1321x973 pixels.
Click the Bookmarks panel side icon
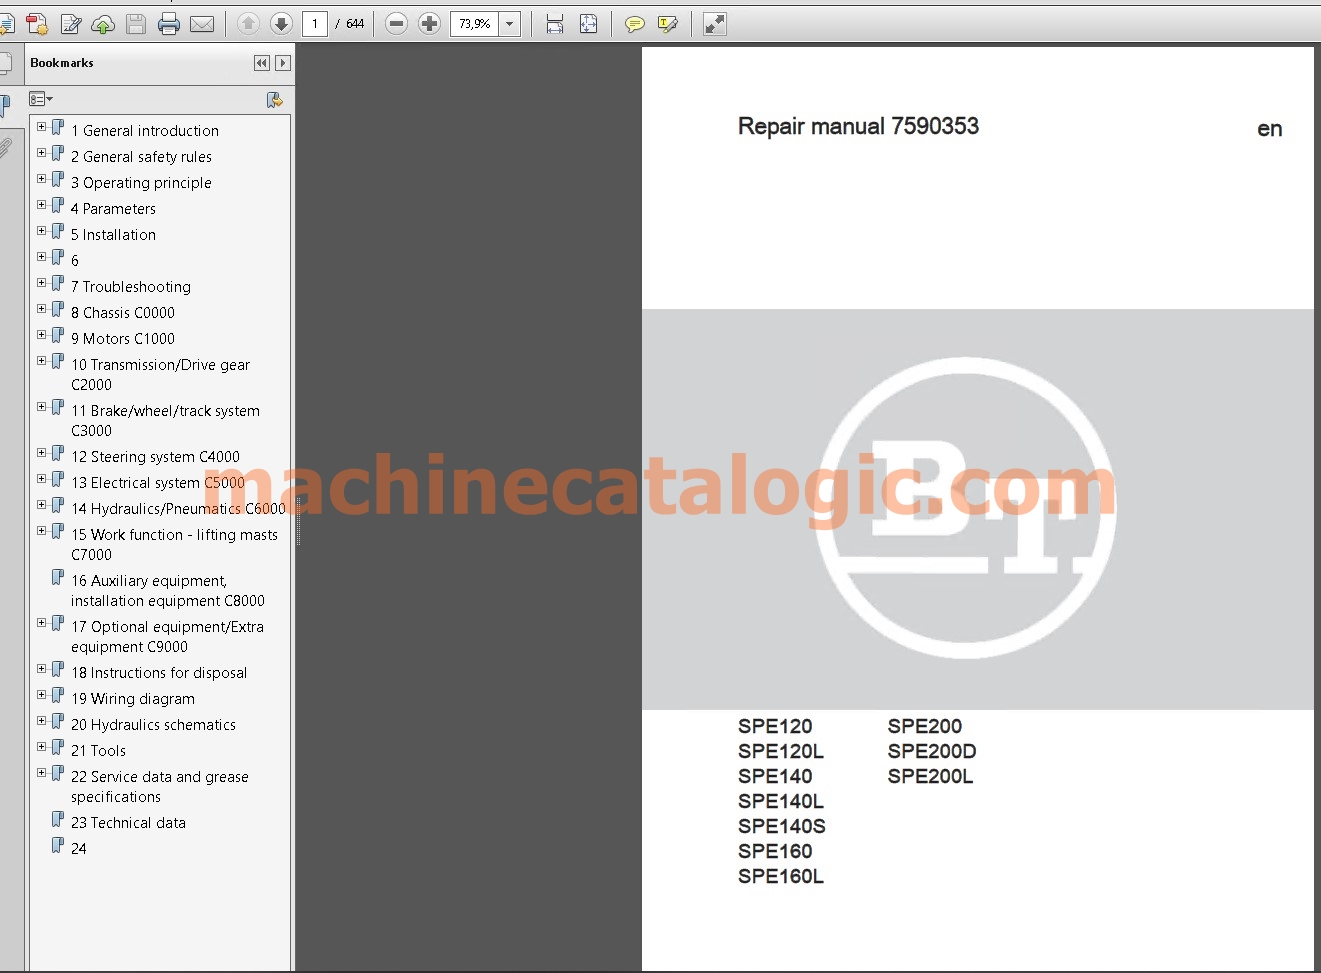coord(5,105)
